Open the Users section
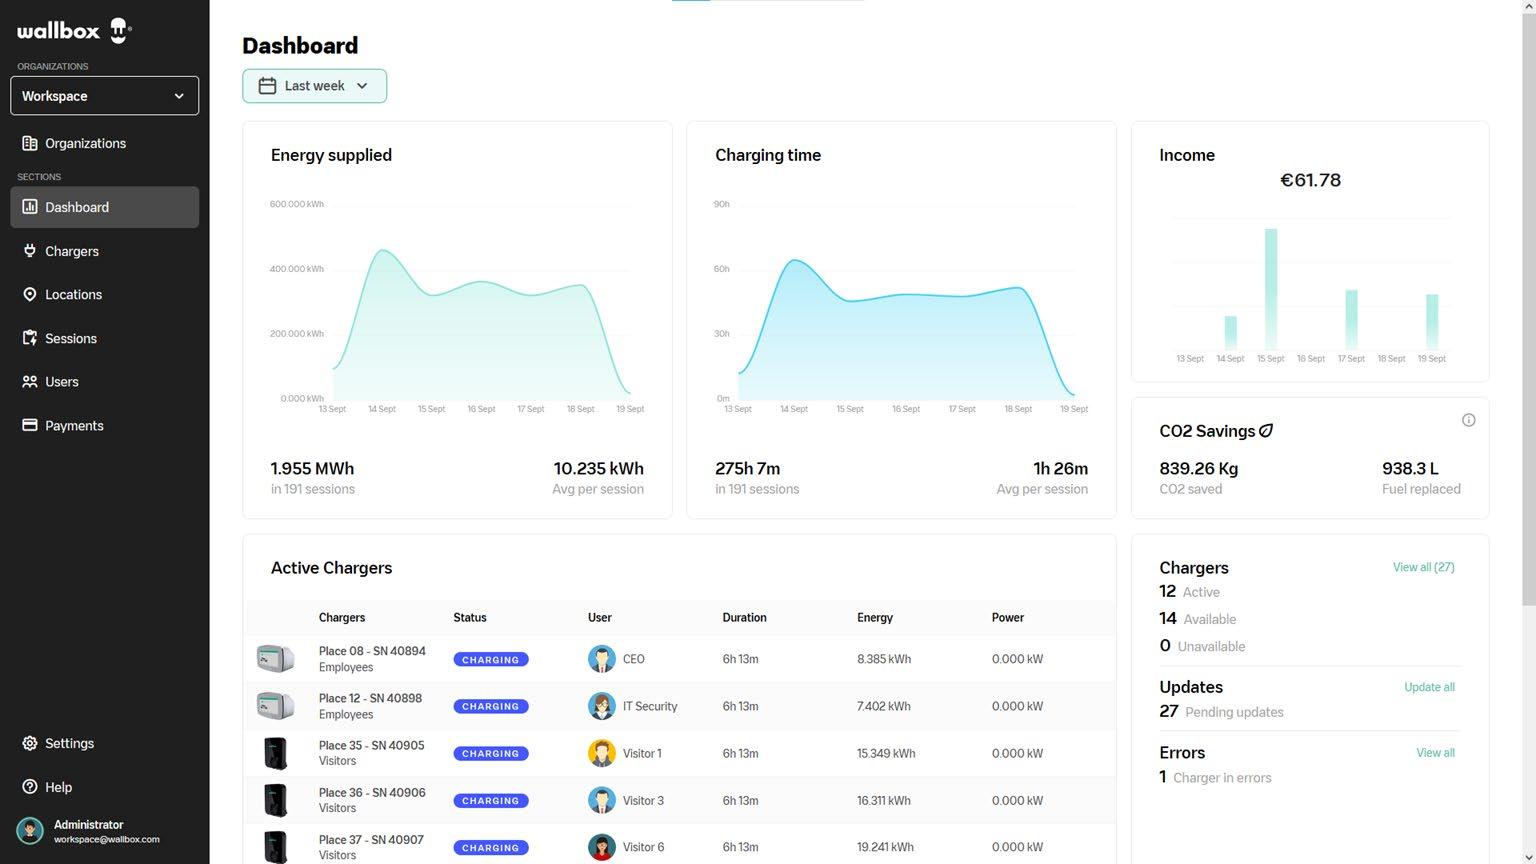 pyautogui.click(x=105, y=381)
